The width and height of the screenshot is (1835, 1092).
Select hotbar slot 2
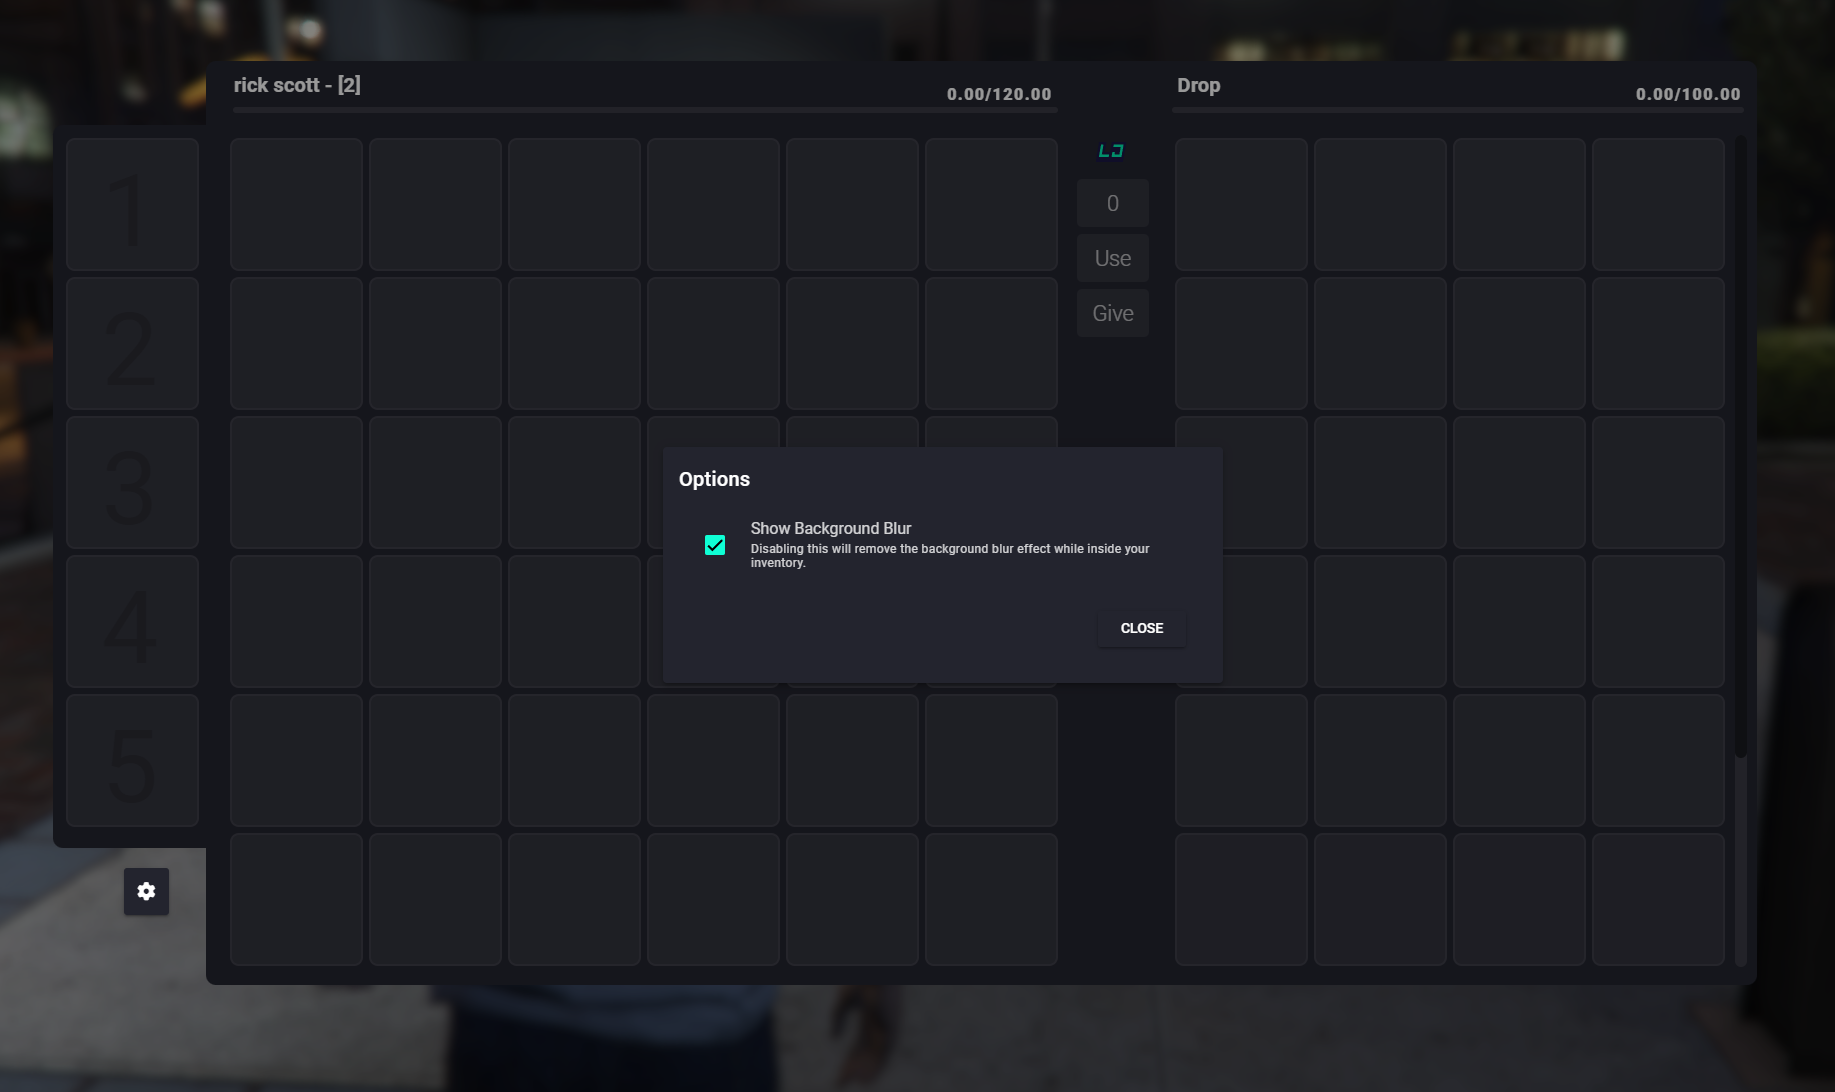coord(132,344)
